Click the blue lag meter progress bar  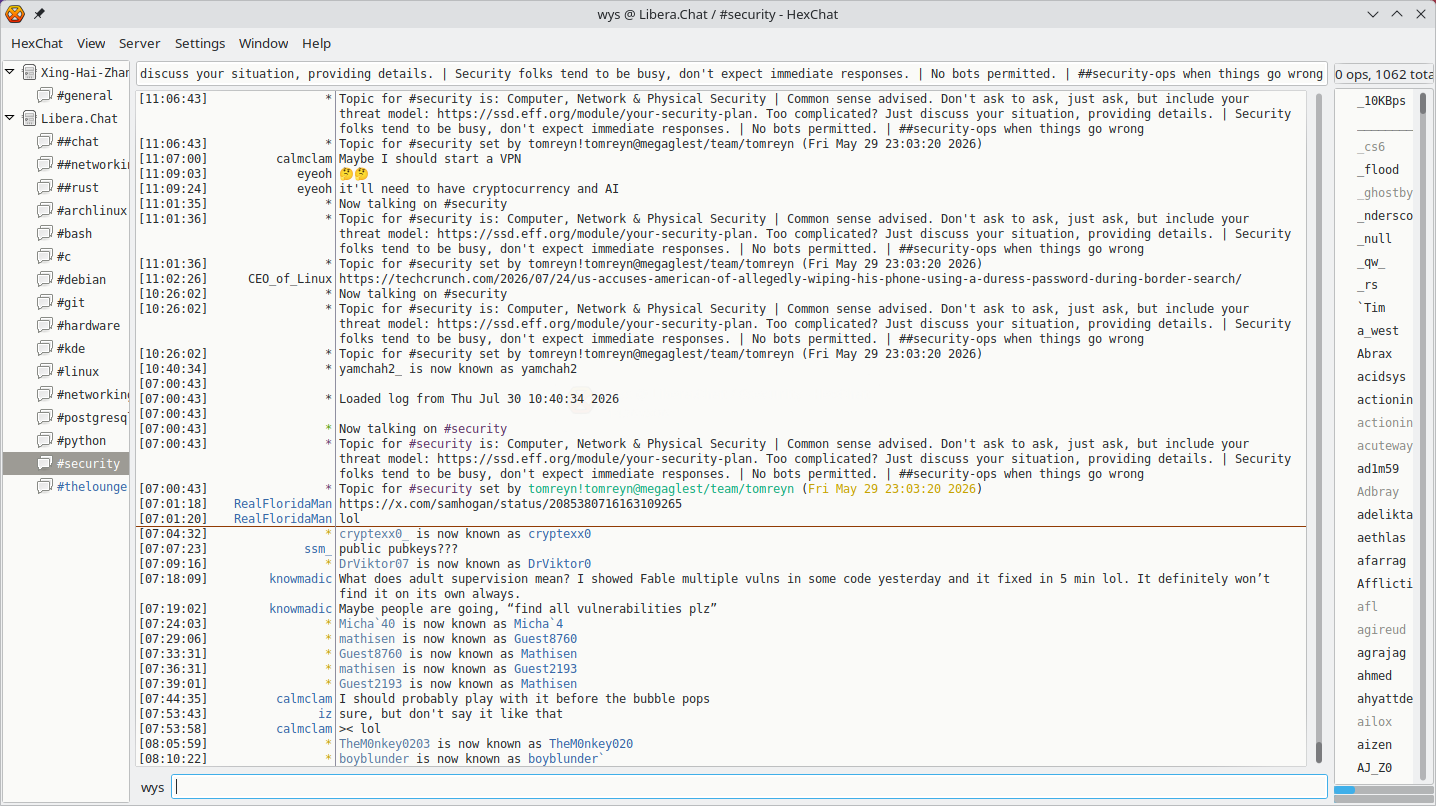[x=1344, y=790]
